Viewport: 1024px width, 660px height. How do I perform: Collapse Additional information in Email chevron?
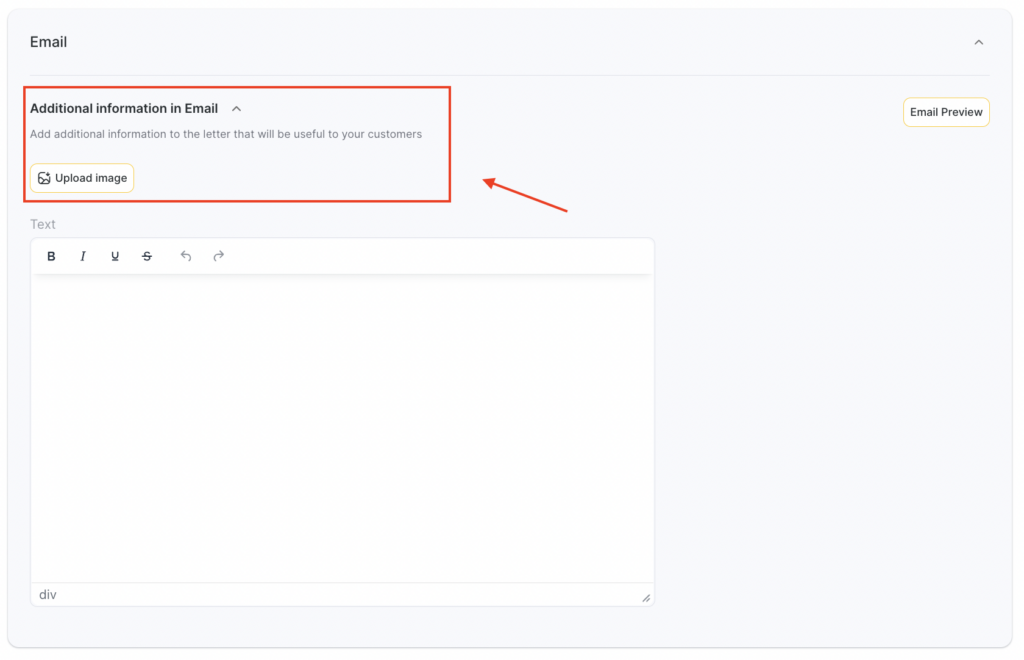click(x=236, y=108)
